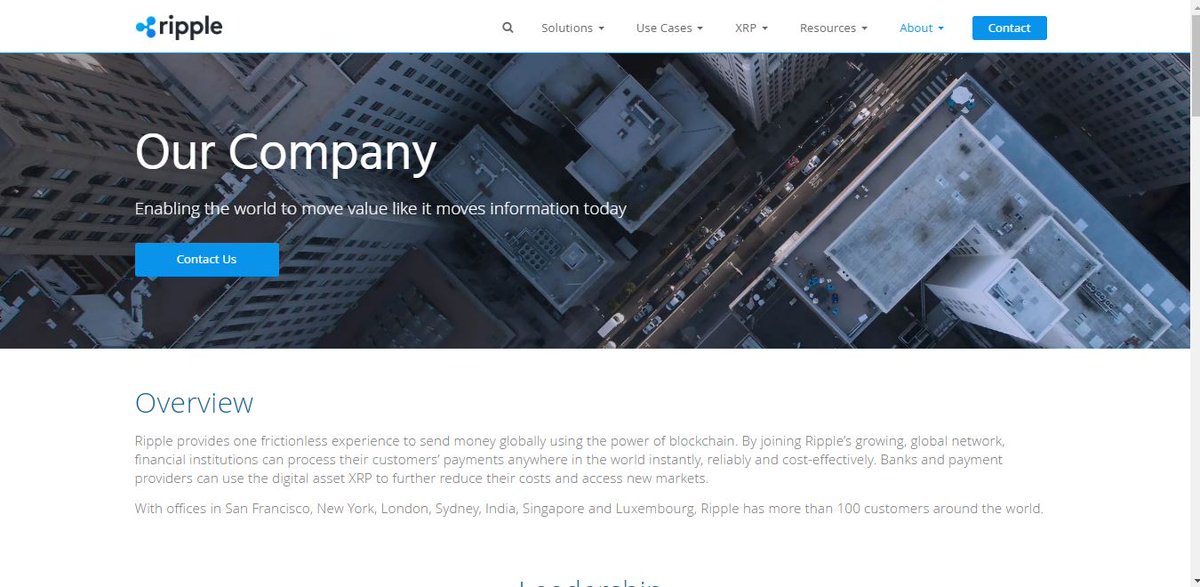The image size is (1200, 587).
Task: Click the partially visible Leadership heading
Action: click(589, 582)
